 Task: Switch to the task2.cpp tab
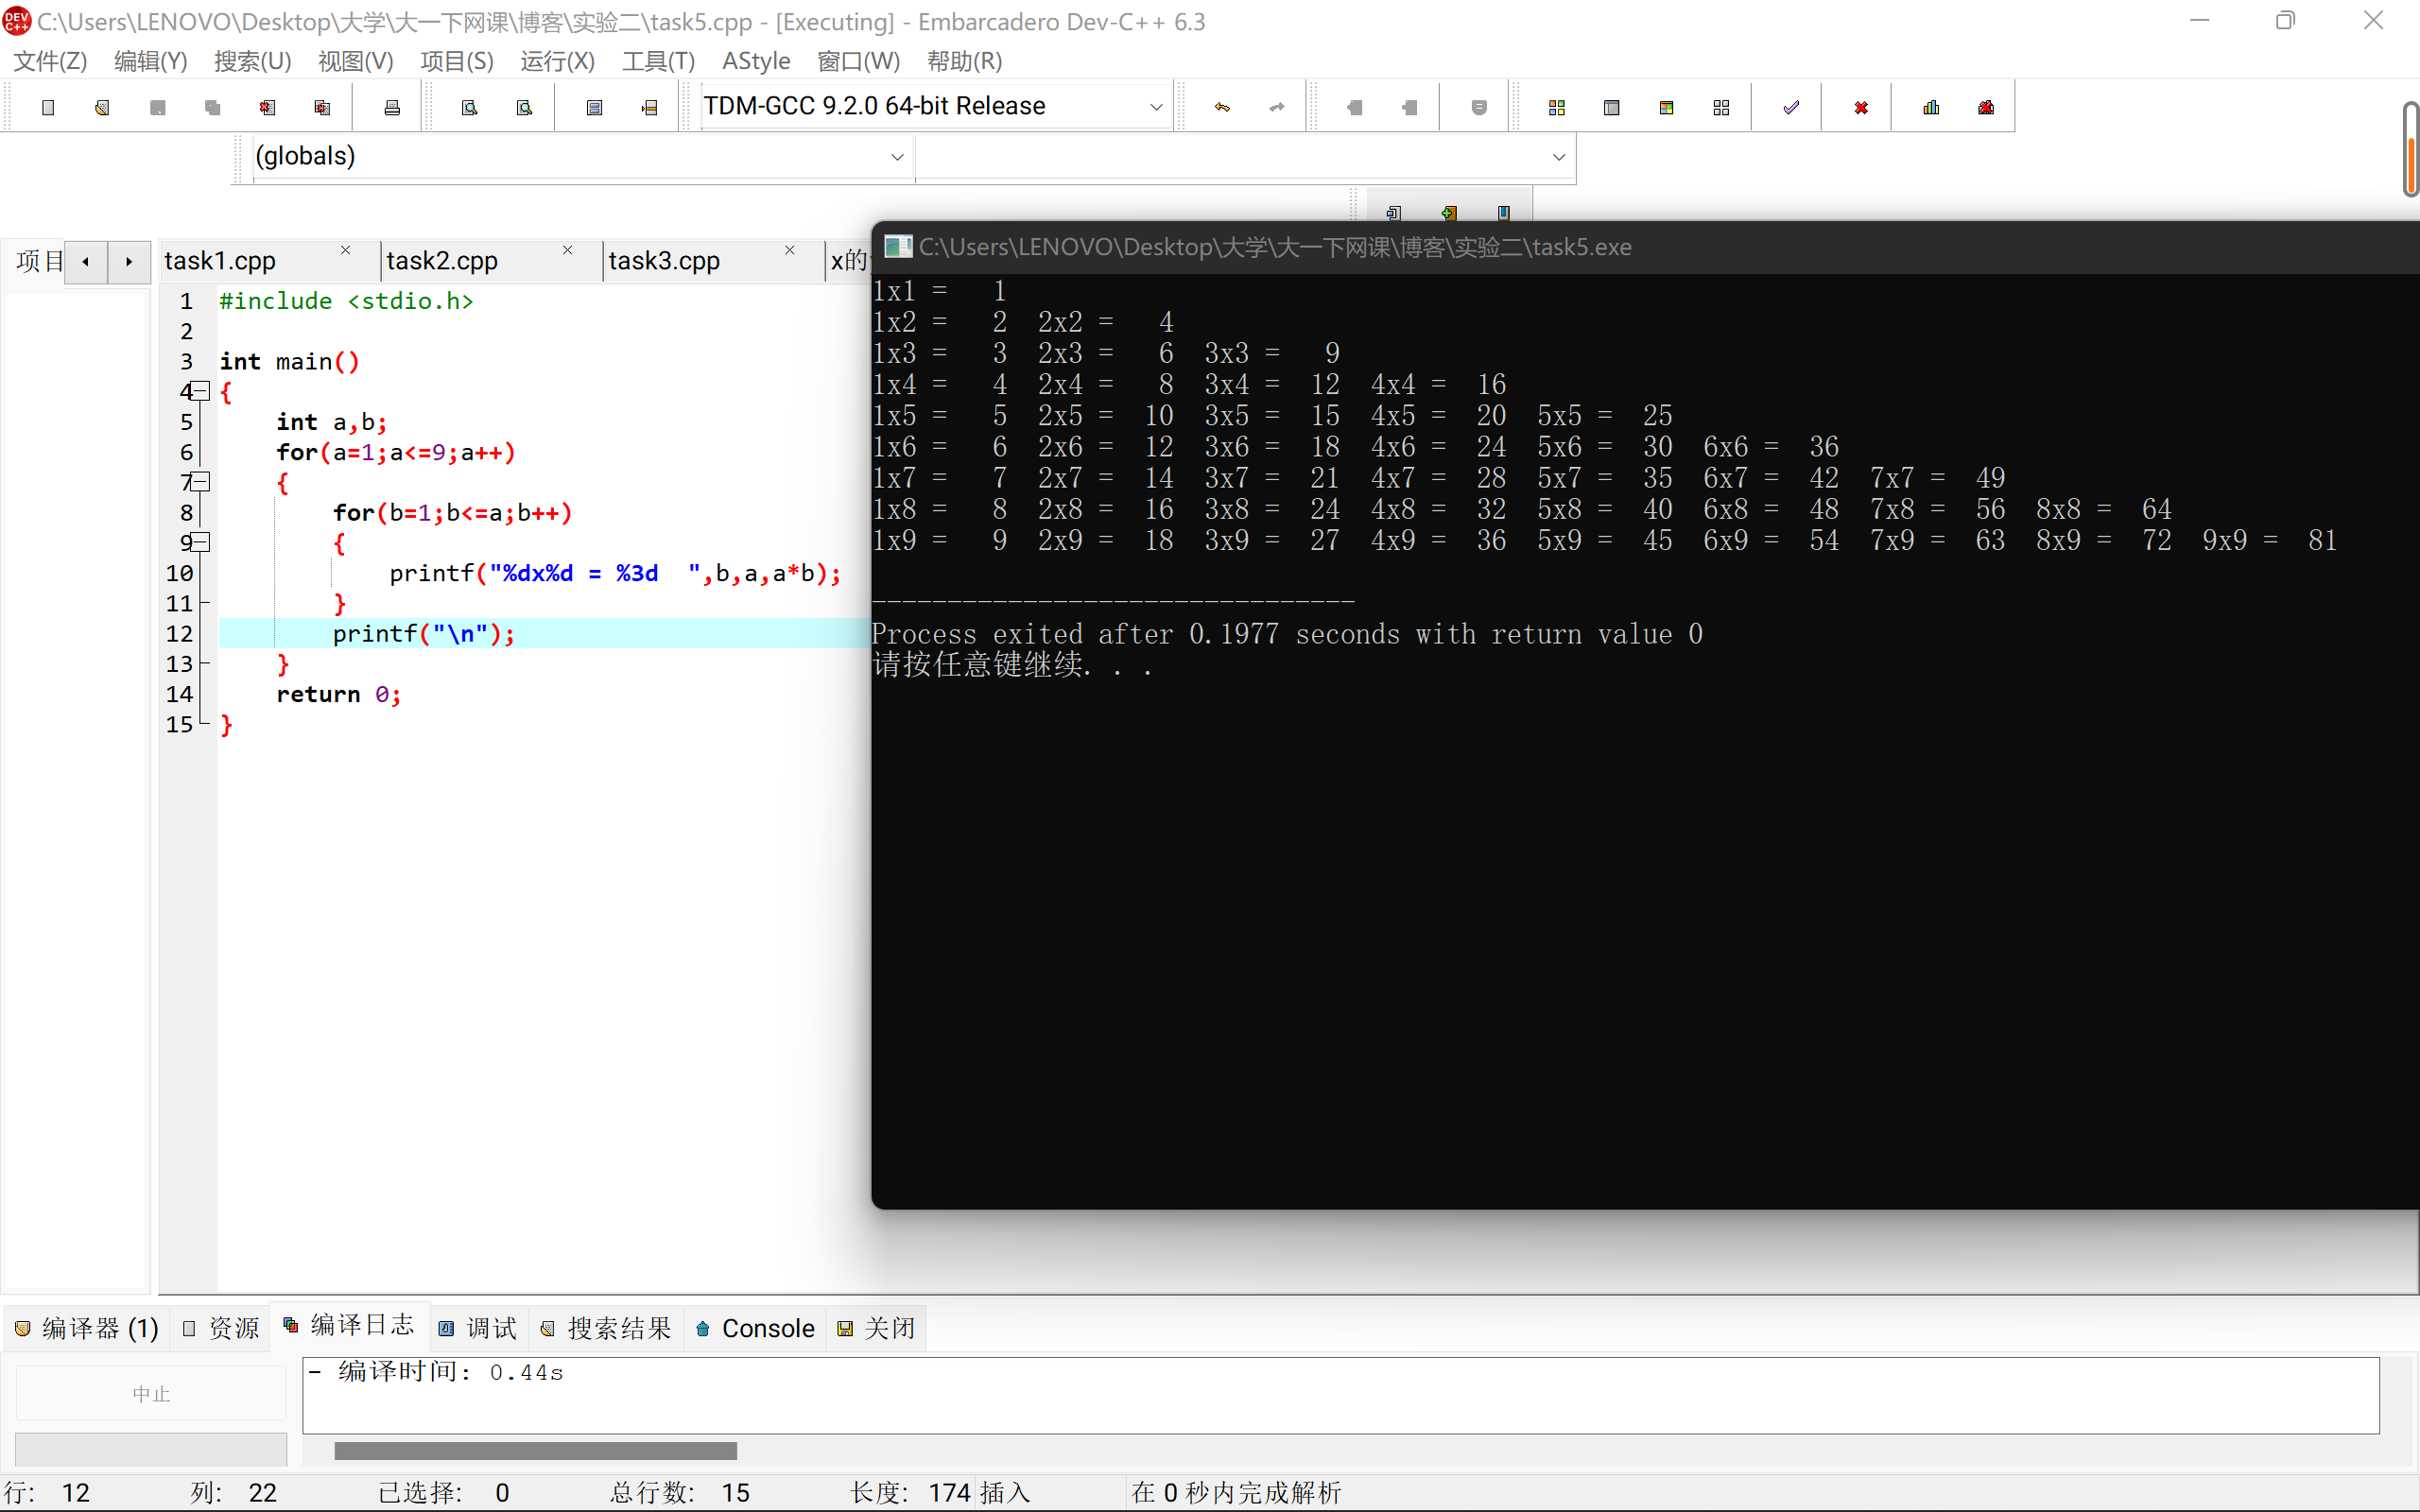442,261
